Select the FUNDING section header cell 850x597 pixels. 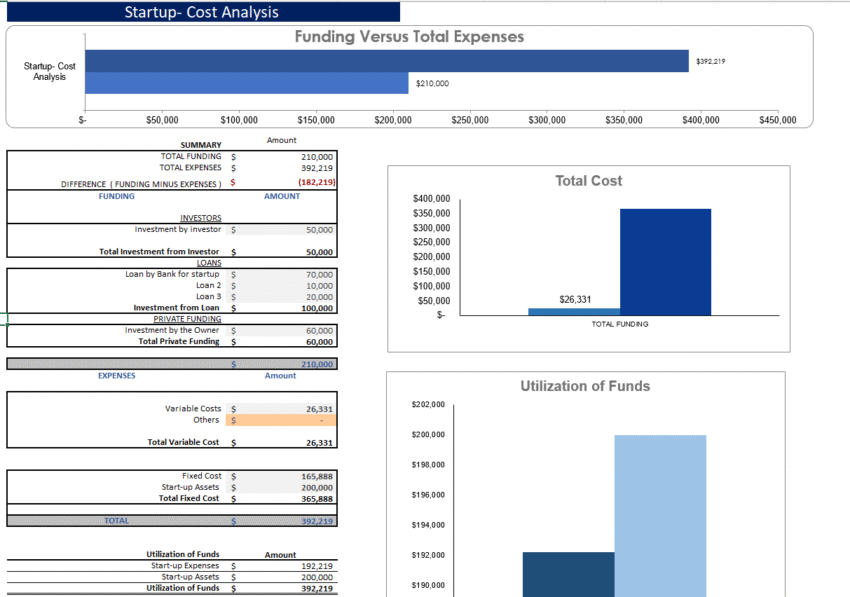point(116,197)
